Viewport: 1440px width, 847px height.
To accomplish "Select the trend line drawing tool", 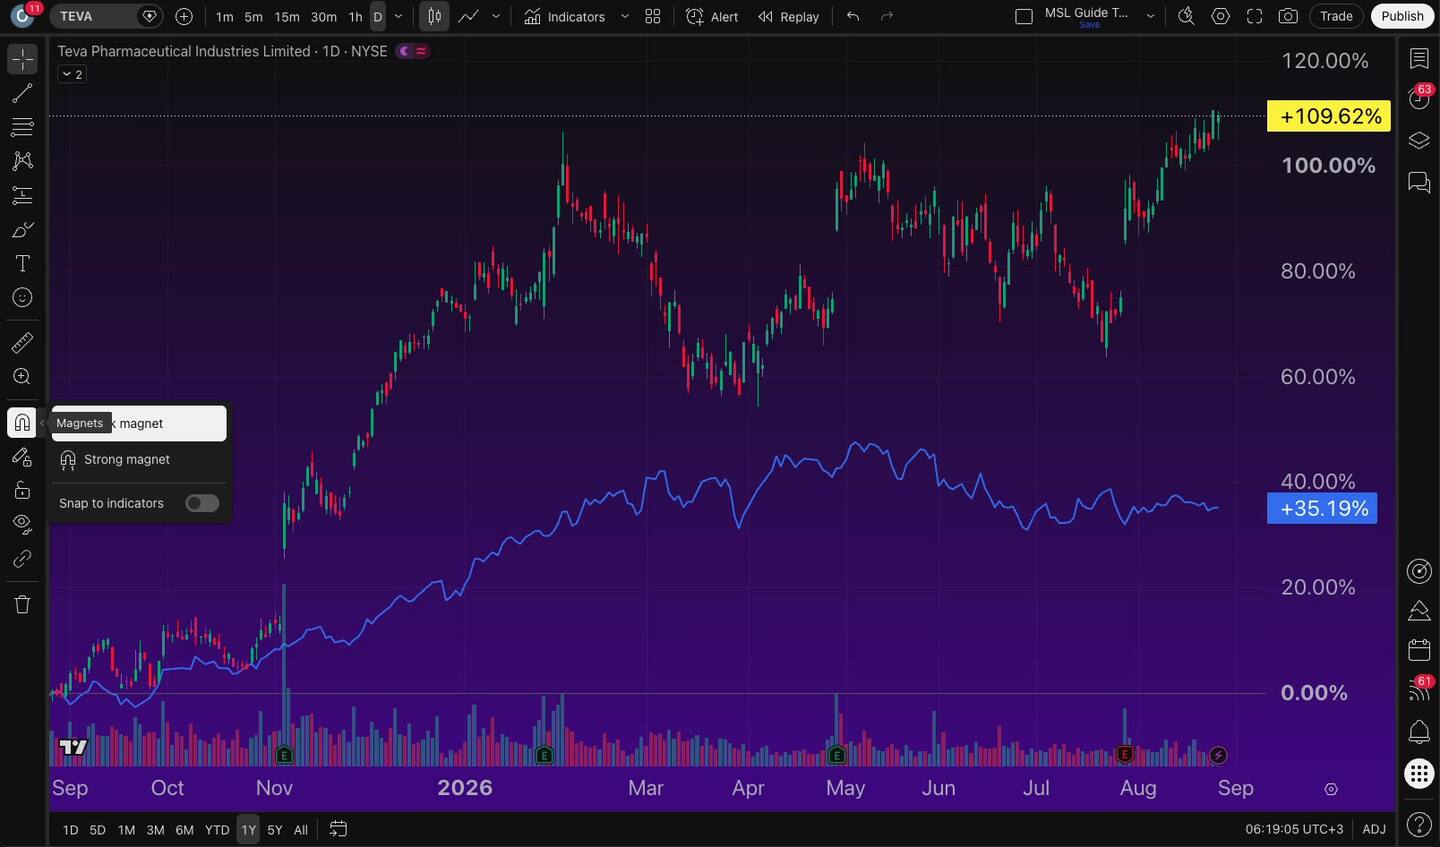I will tap(22, 94).
